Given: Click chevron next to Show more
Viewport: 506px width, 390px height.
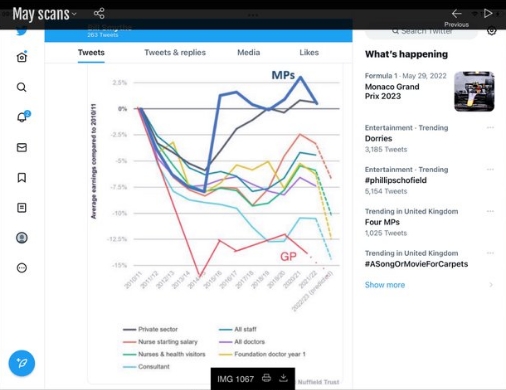Looking at the screenshot, I should coord(491,285).
